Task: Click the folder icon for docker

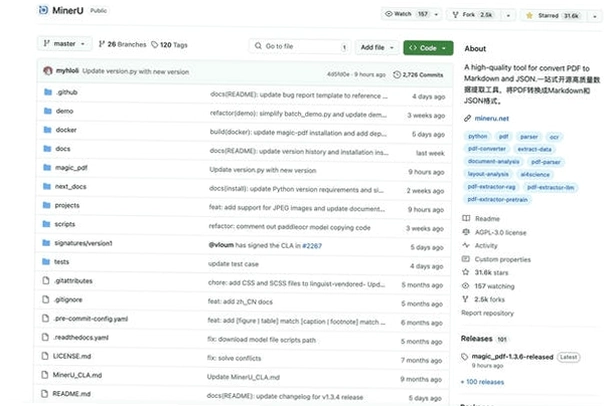Action: click(x=47, y=130)
